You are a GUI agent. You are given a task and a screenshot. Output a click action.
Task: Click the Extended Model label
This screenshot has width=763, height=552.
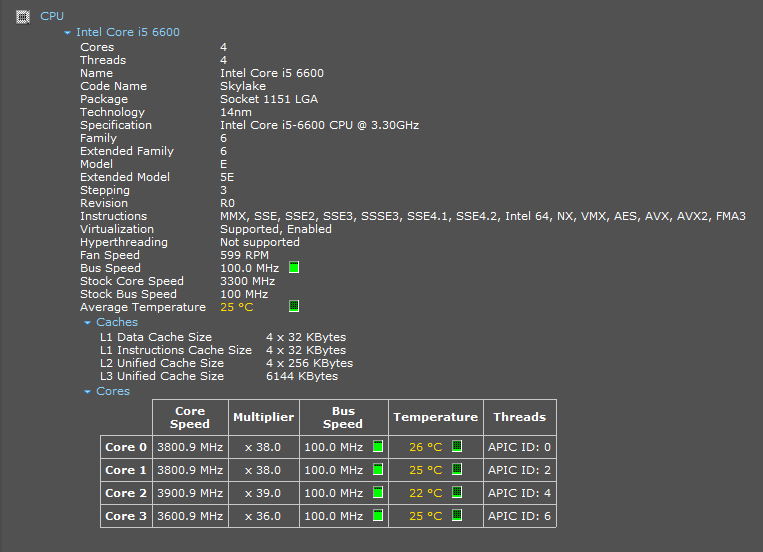point(125,177)
